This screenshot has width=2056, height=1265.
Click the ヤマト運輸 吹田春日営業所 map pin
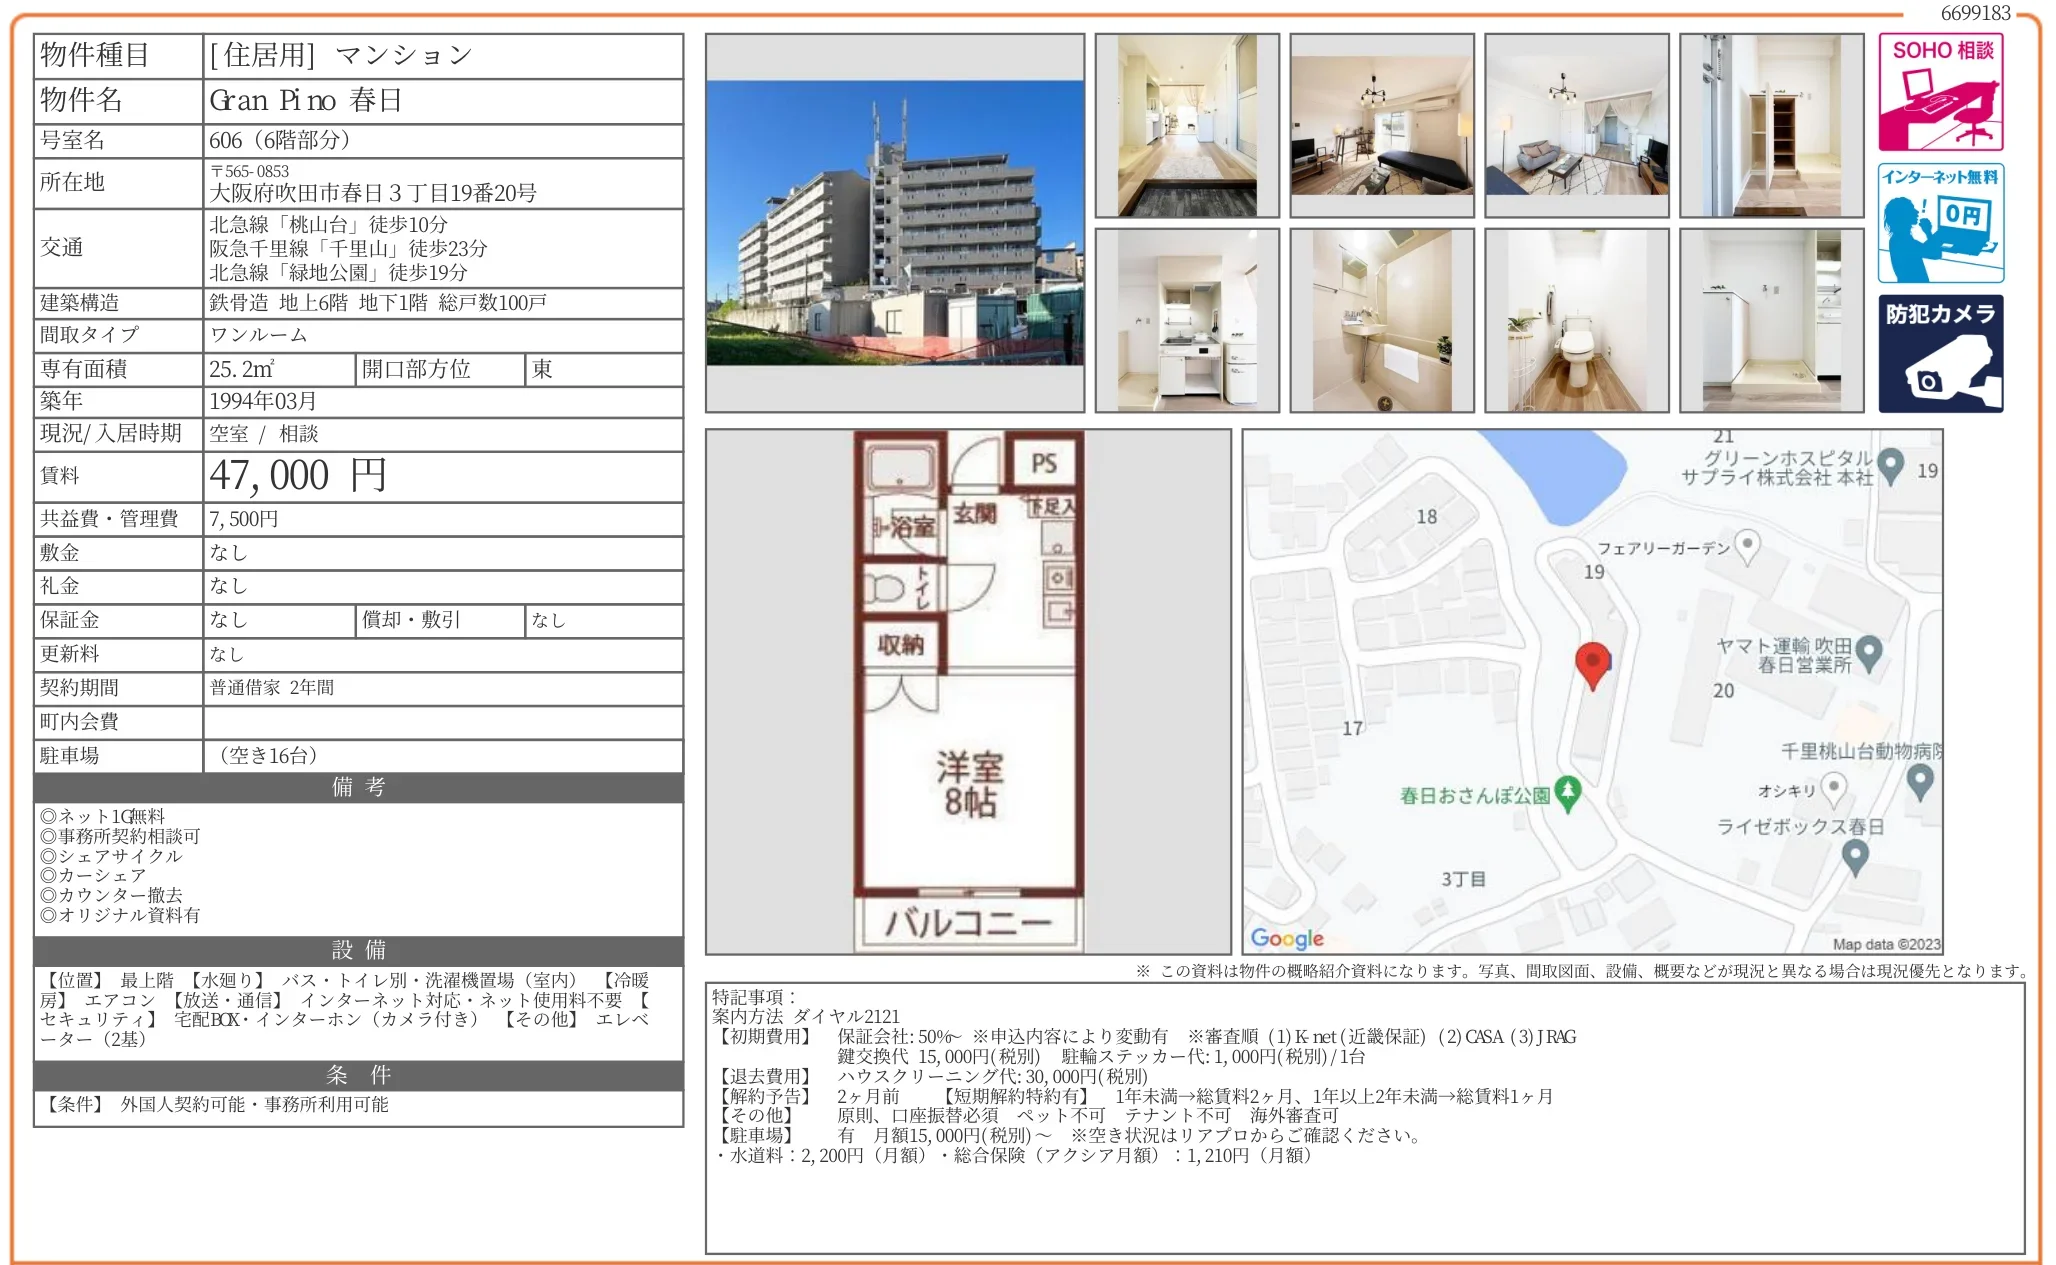1867,653
